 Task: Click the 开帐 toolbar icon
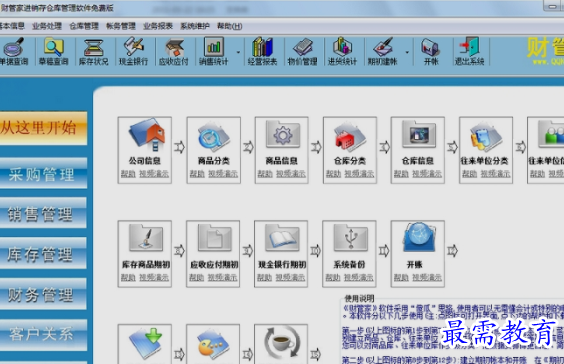pos(431,52)
